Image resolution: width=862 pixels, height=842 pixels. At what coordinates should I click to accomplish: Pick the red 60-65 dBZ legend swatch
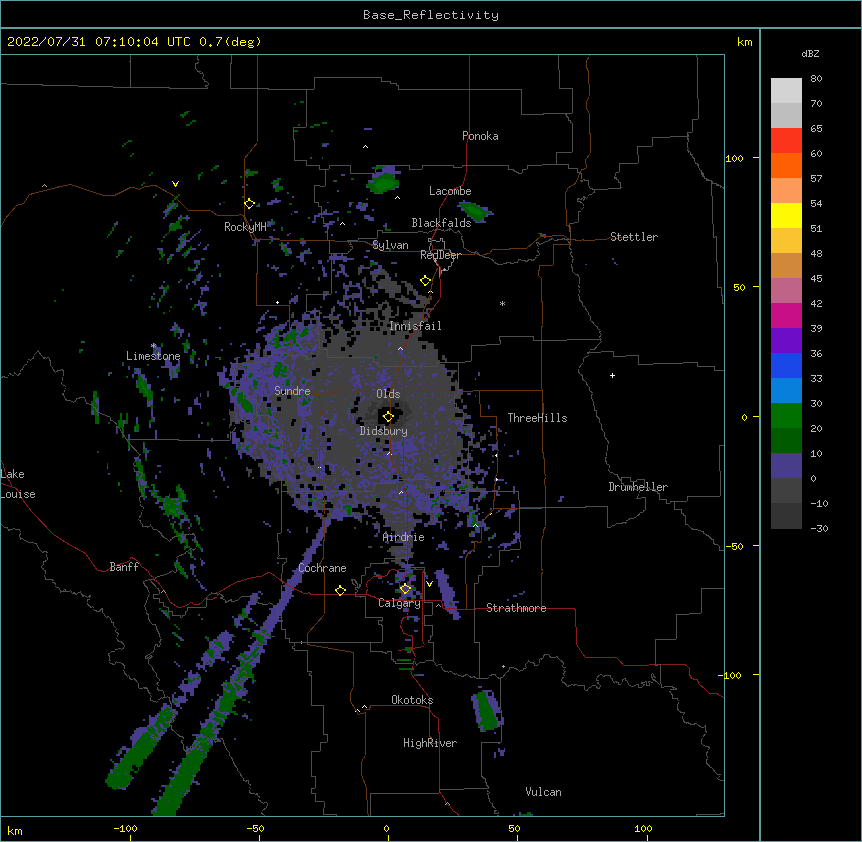pyautogui.click(x=786, y=141)
